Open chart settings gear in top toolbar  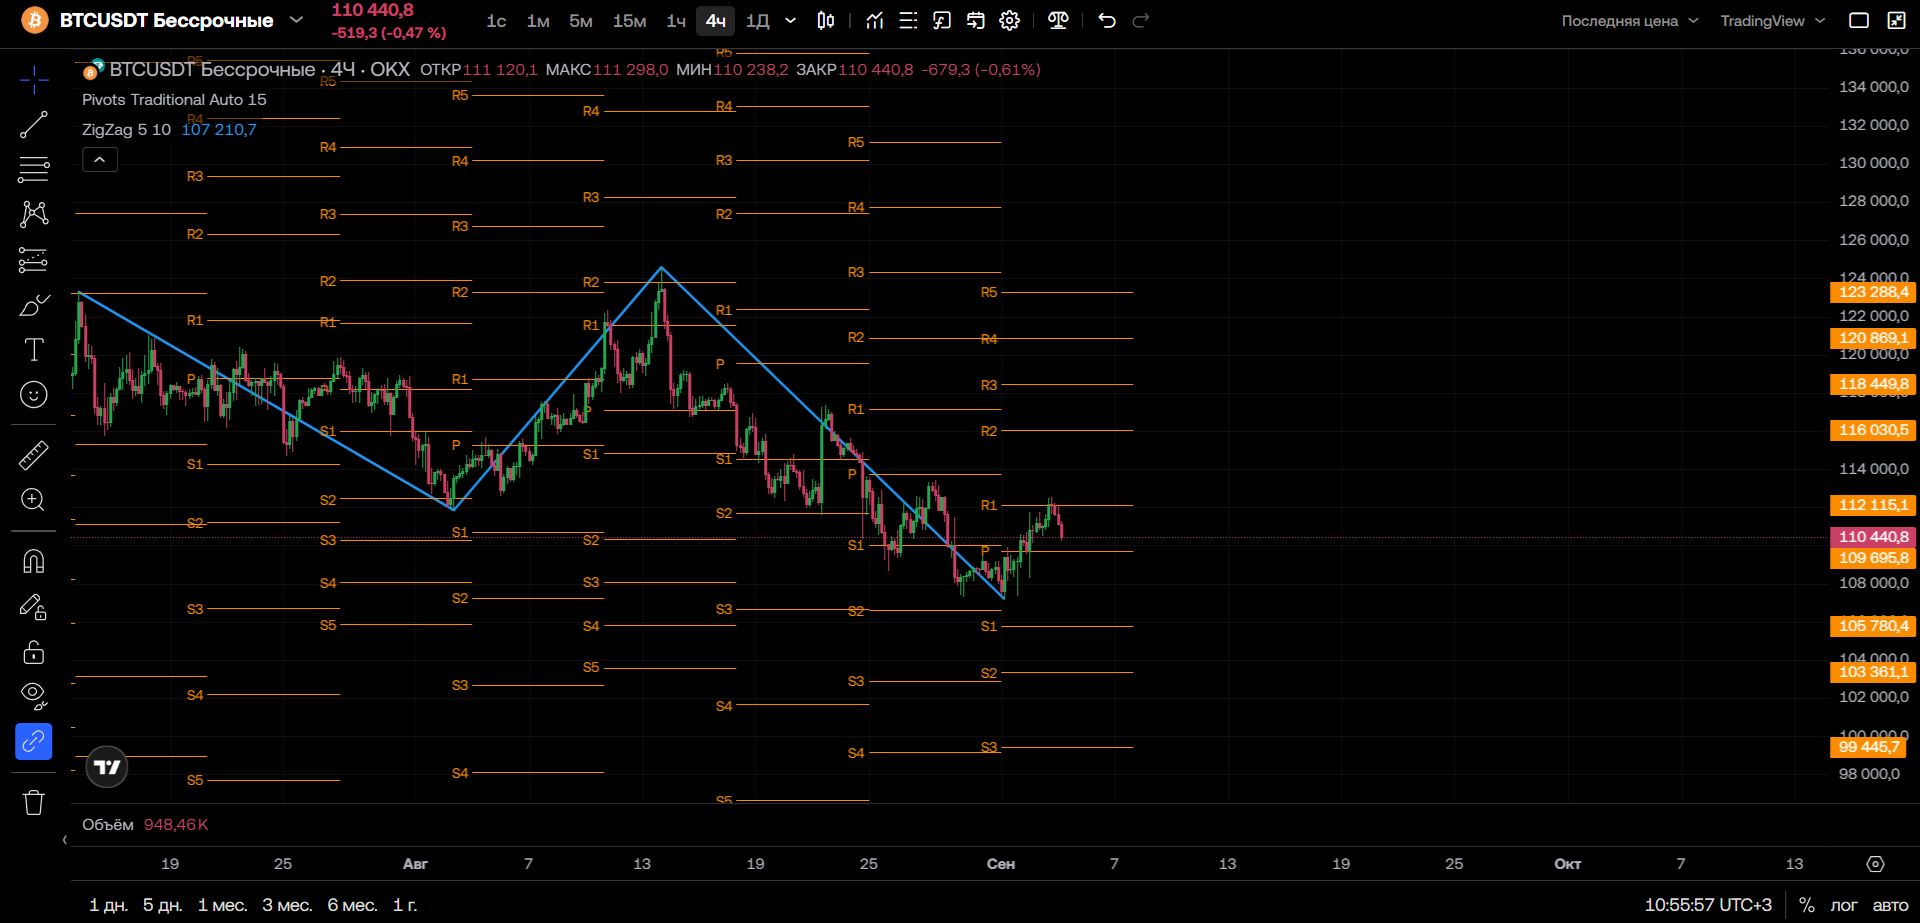coord(1010,20)
